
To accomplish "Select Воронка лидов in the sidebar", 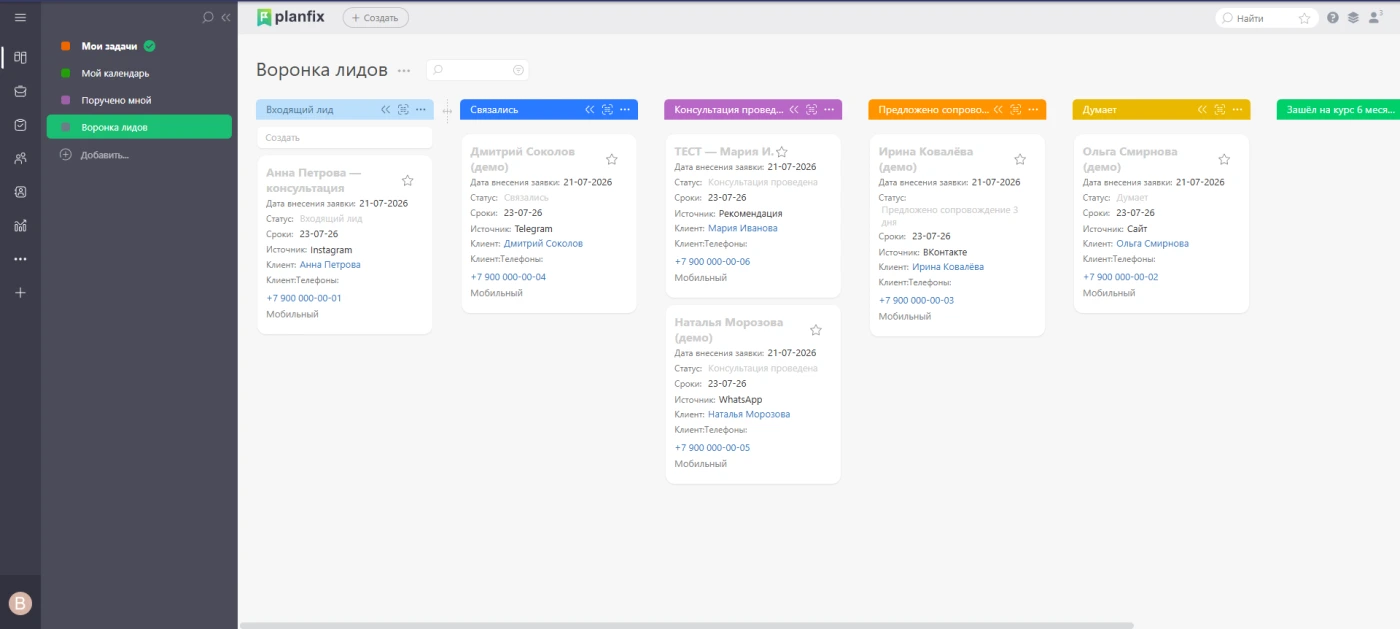I will 139,127.
